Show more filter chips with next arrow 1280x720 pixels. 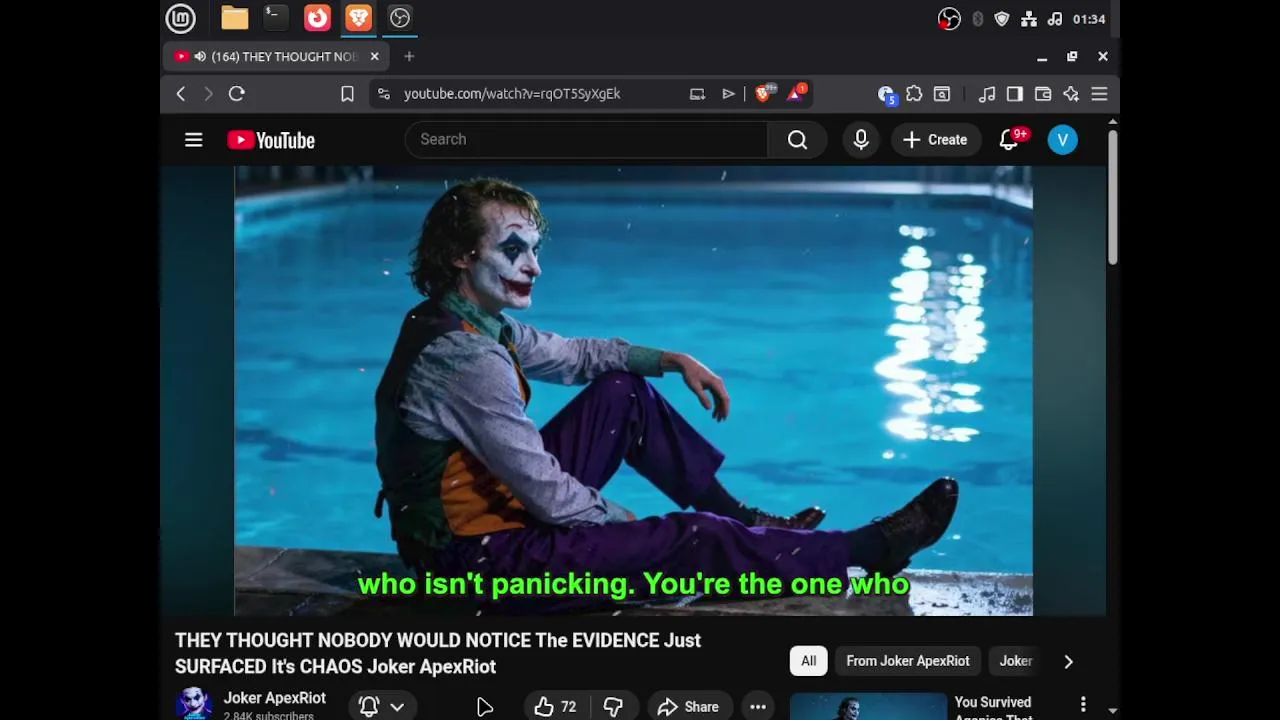coord(1068,661)
